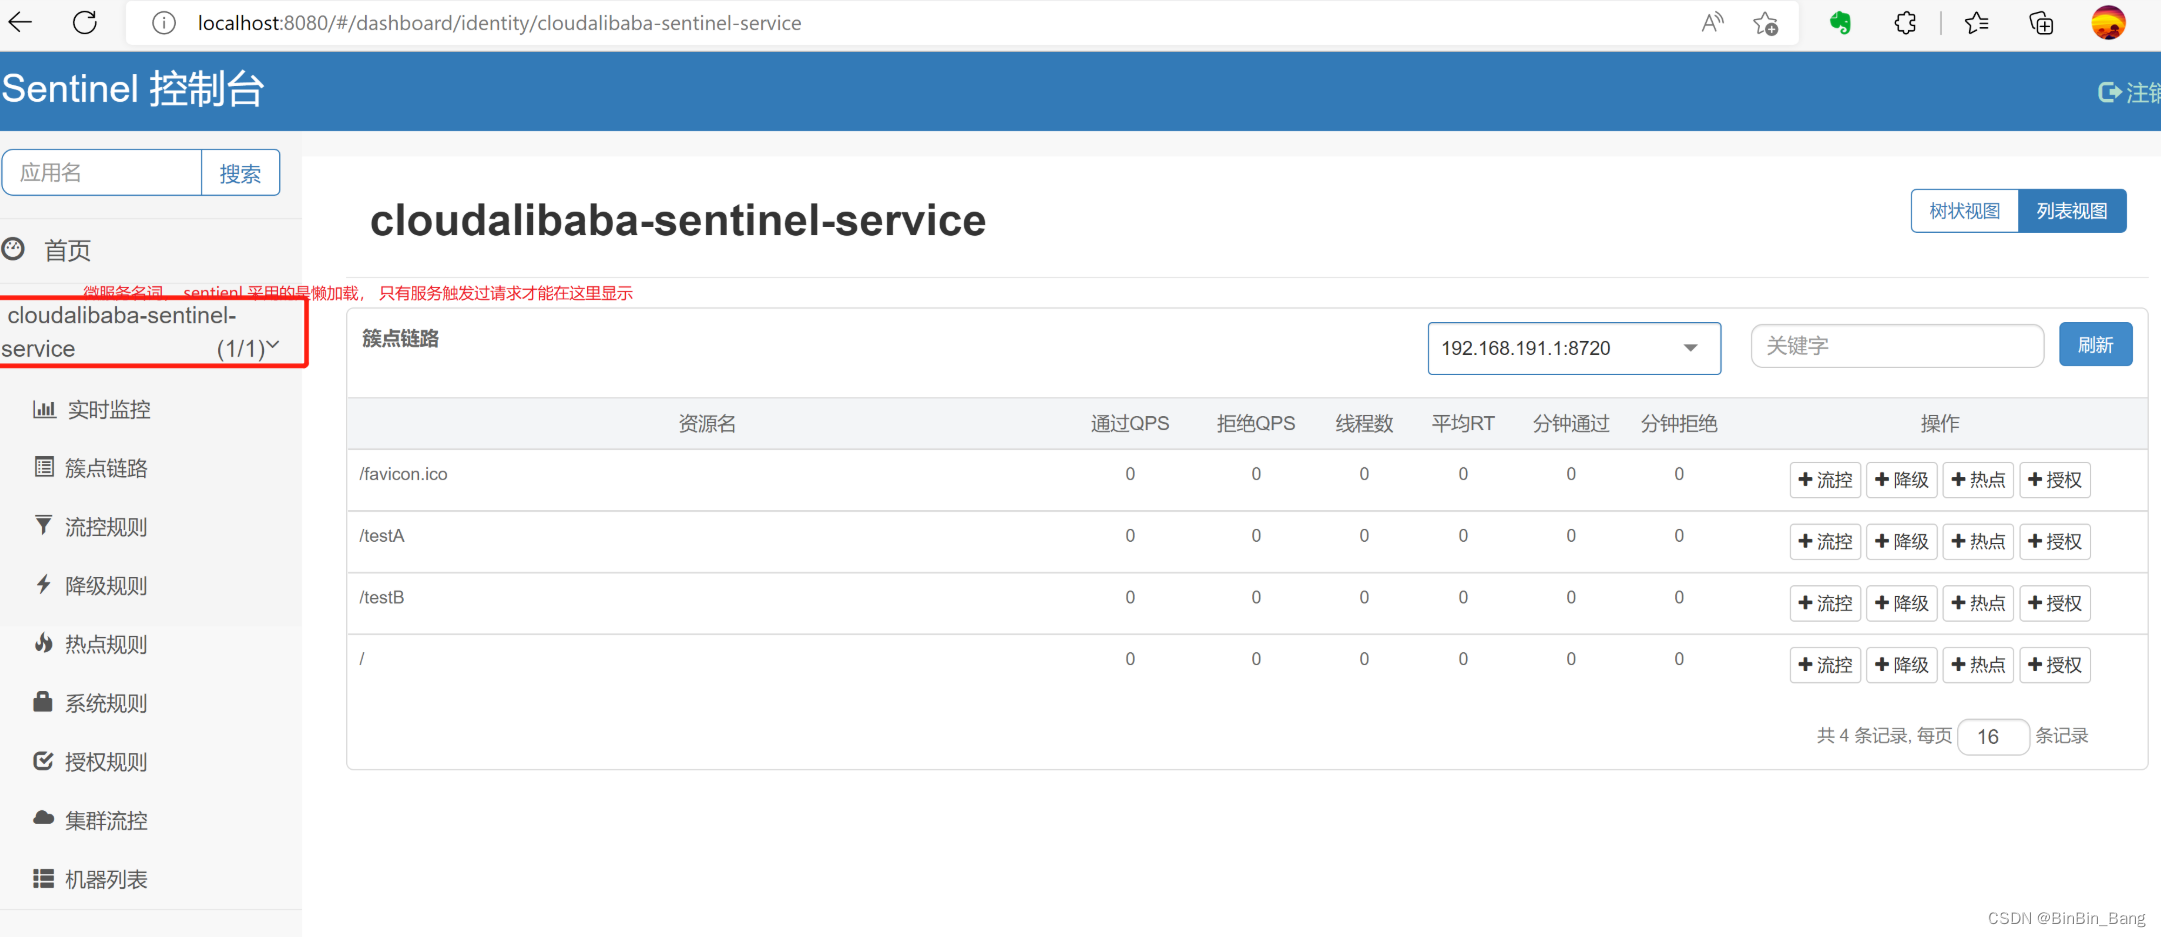Open 簇点链路 in the sidebar

tap(106, 468)
